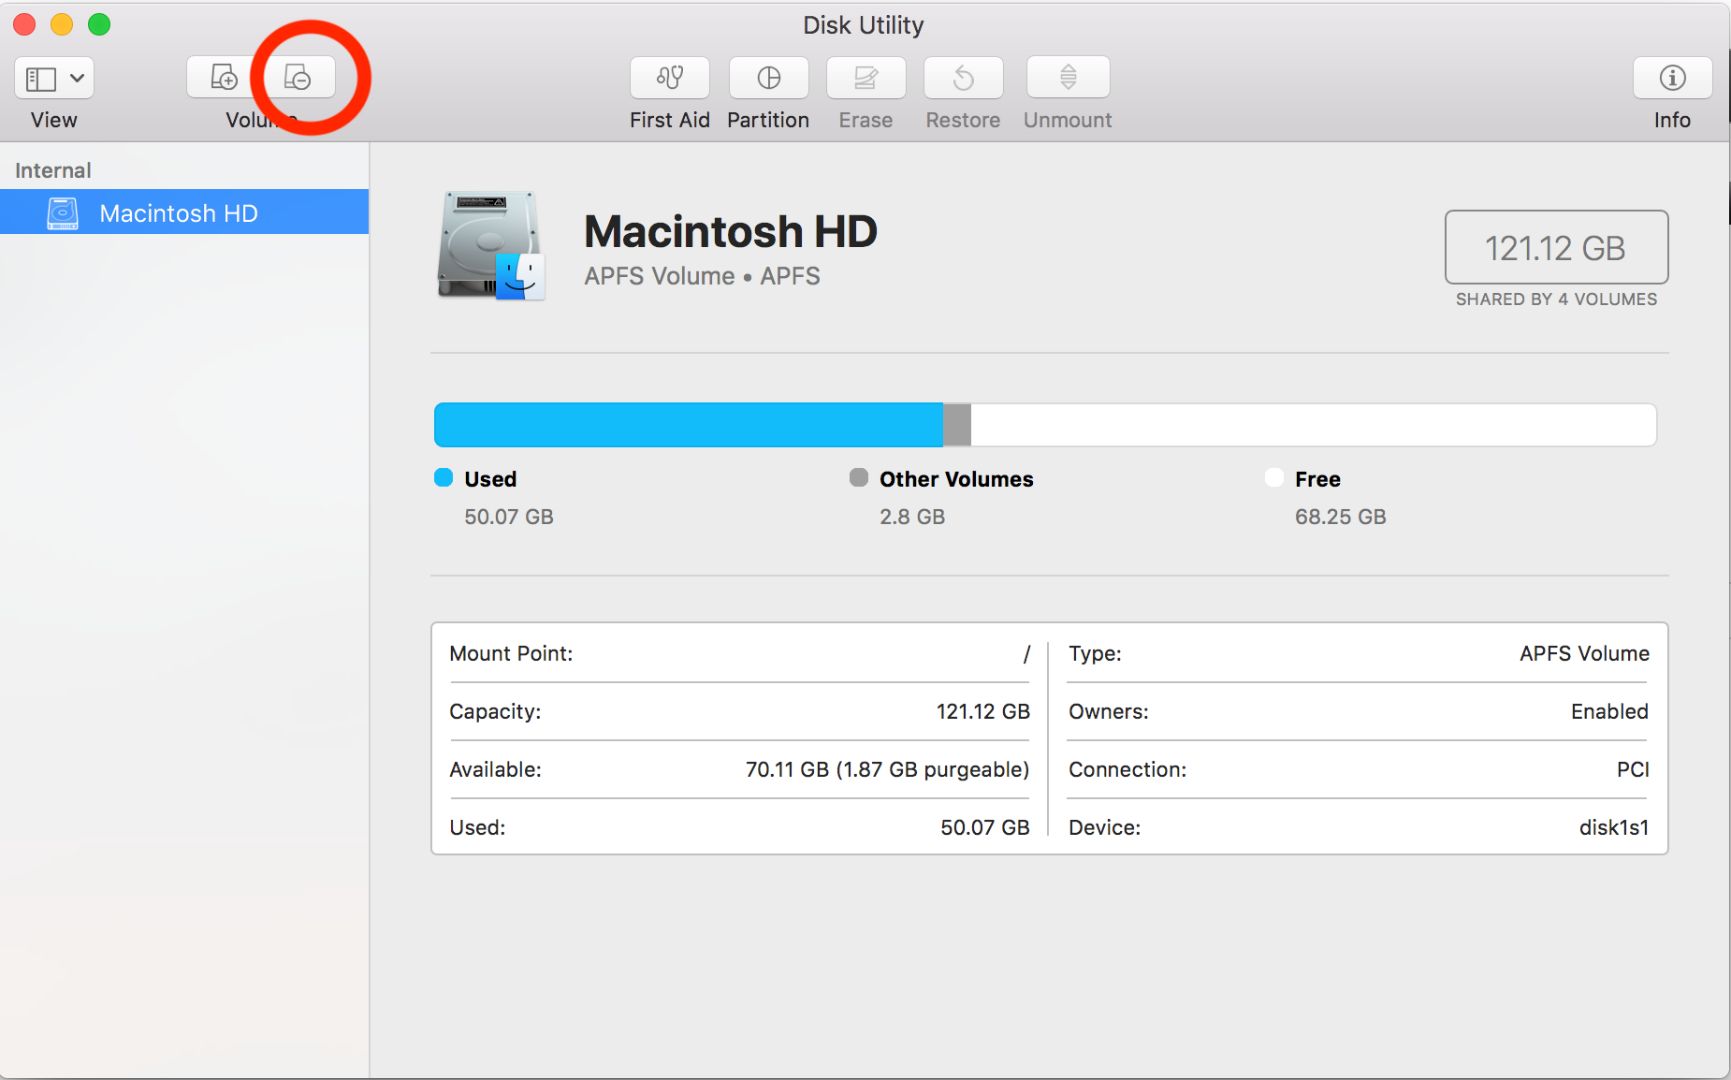Click the Add Volume toolbar icon
Viewport: 1731px width, 1080px height.
pyautogui.click(x=224, y=78)
